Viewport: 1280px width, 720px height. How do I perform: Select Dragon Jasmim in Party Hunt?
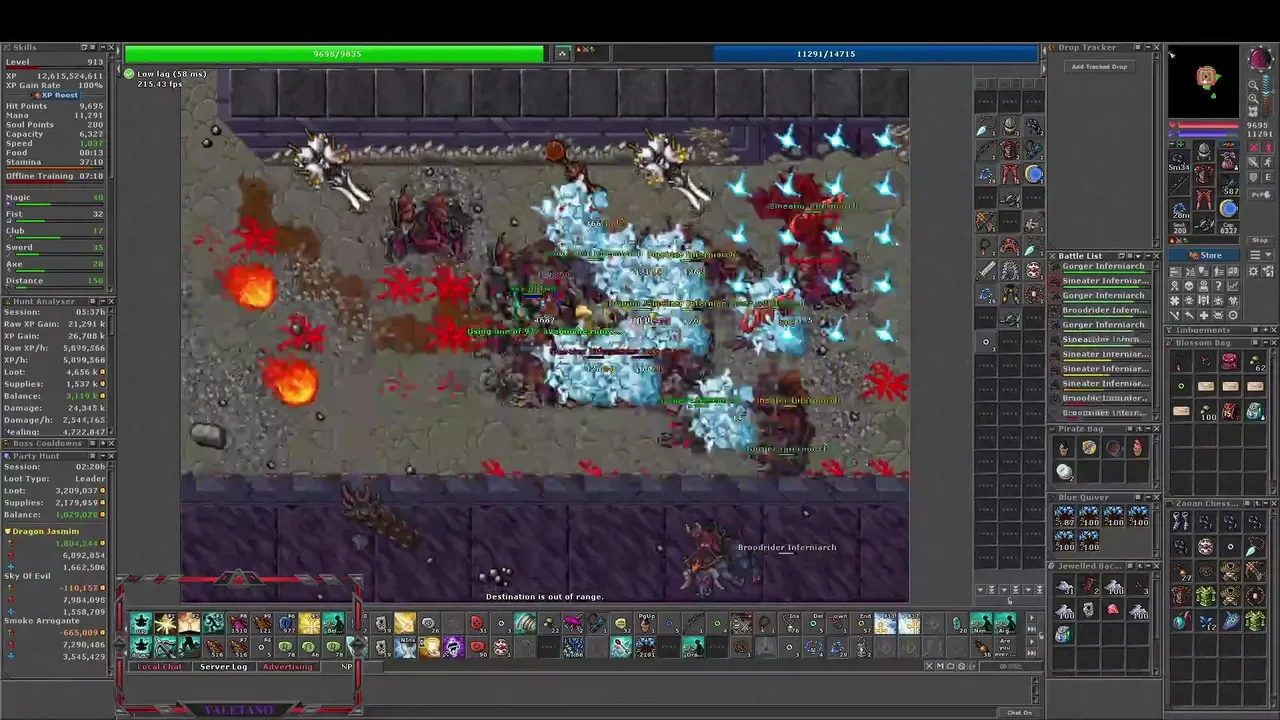(x=47, y=531)
